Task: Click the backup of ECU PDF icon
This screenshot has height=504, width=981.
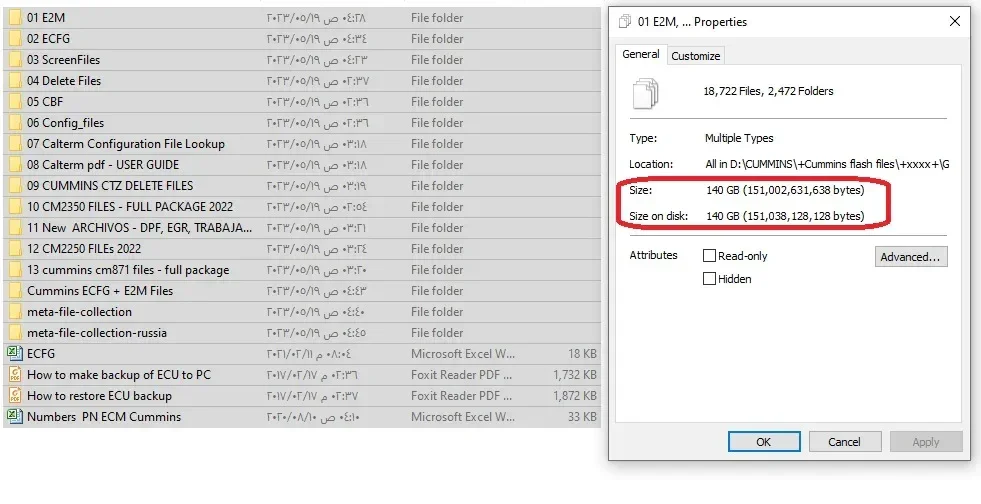Action: (15, 375)
